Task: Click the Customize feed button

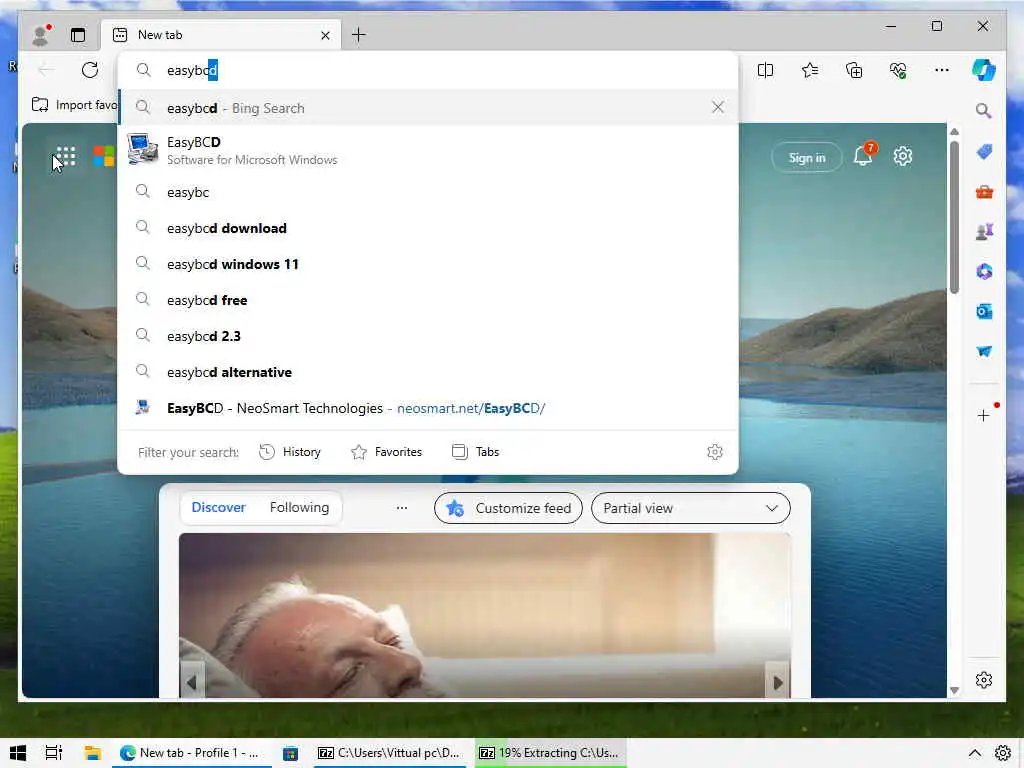Action: (x=508, y=508)
